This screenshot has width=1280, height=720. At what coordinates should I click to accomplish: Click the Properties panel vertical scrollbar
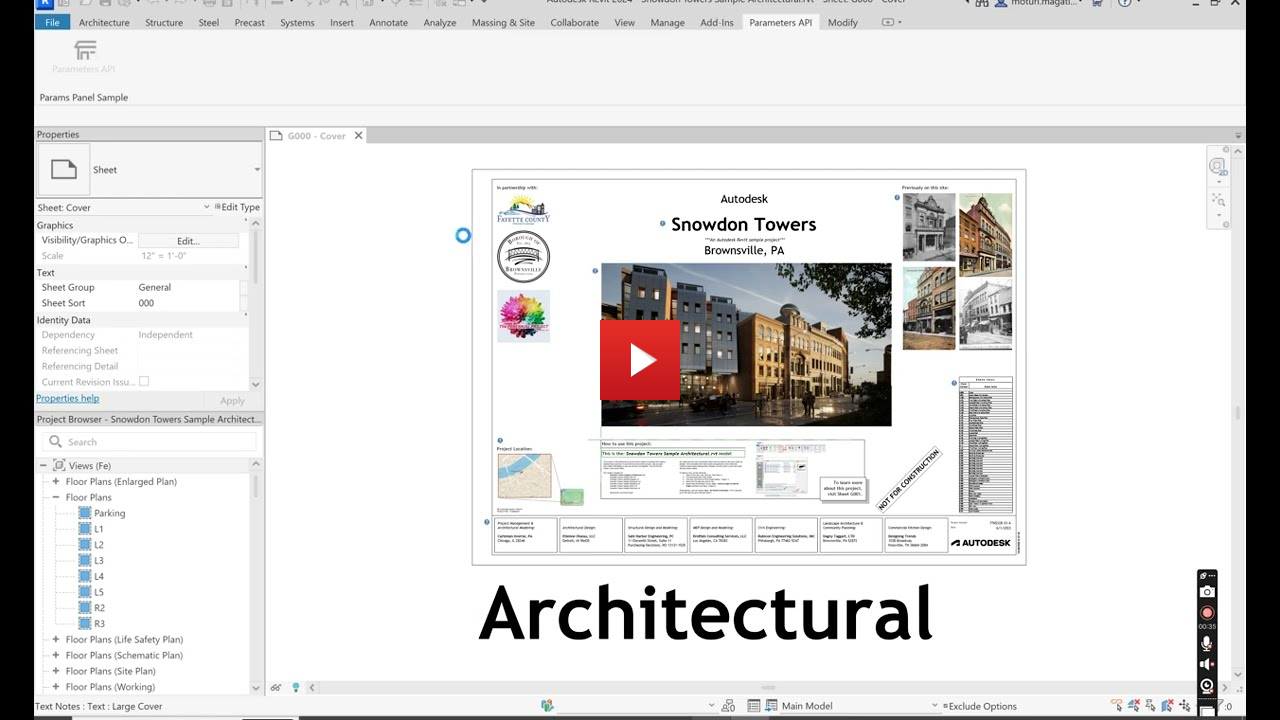pyautogui.click(x=256, y=255)
